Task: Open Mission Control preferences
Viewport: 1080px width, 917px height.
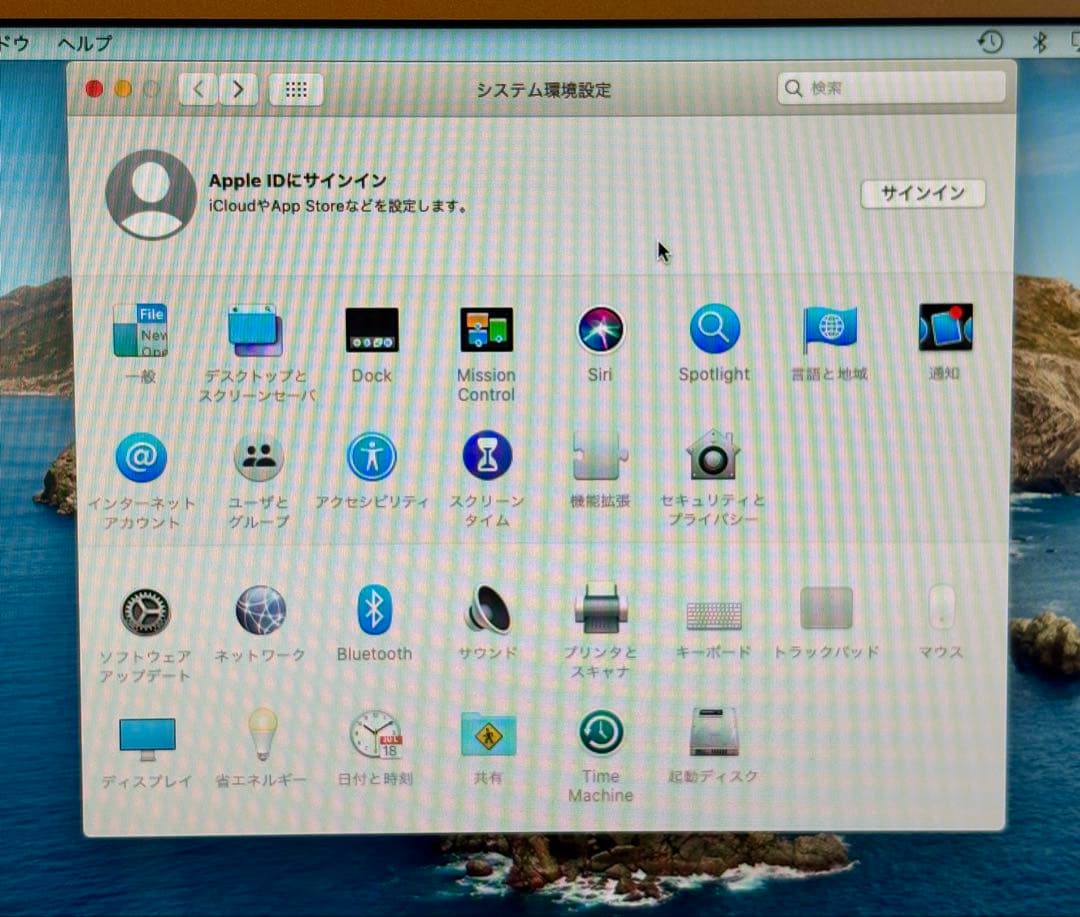Action: click(x=485, y=330)
